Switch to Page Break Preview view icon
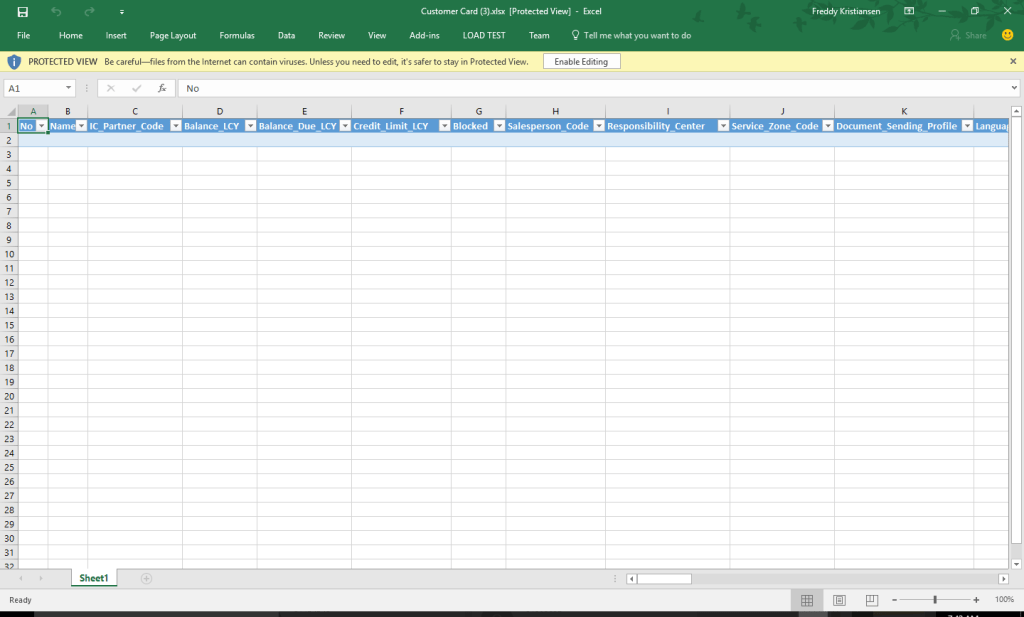This screenshot has width=1024, height=617. click(x=871, y=600)
